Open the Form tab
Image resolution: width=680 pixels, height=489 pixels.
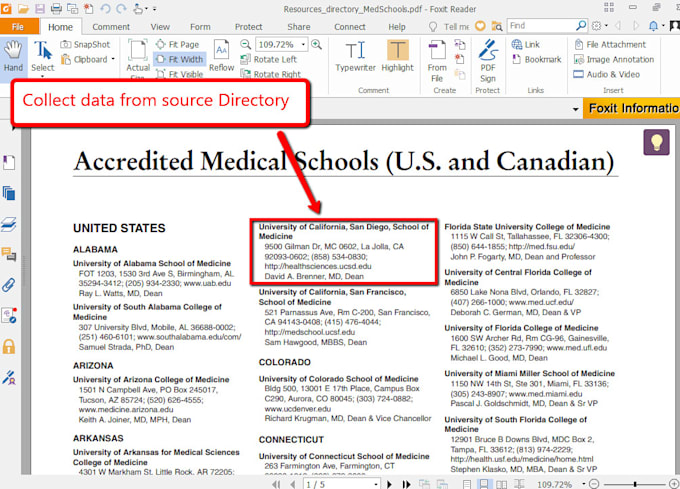coord(200,27)
